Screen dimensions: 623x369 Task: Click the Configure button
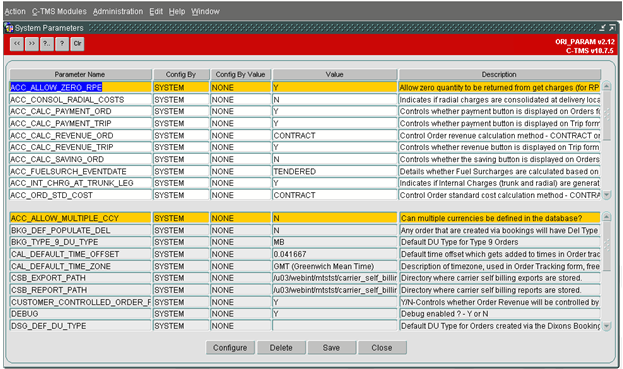pos(230,348)
